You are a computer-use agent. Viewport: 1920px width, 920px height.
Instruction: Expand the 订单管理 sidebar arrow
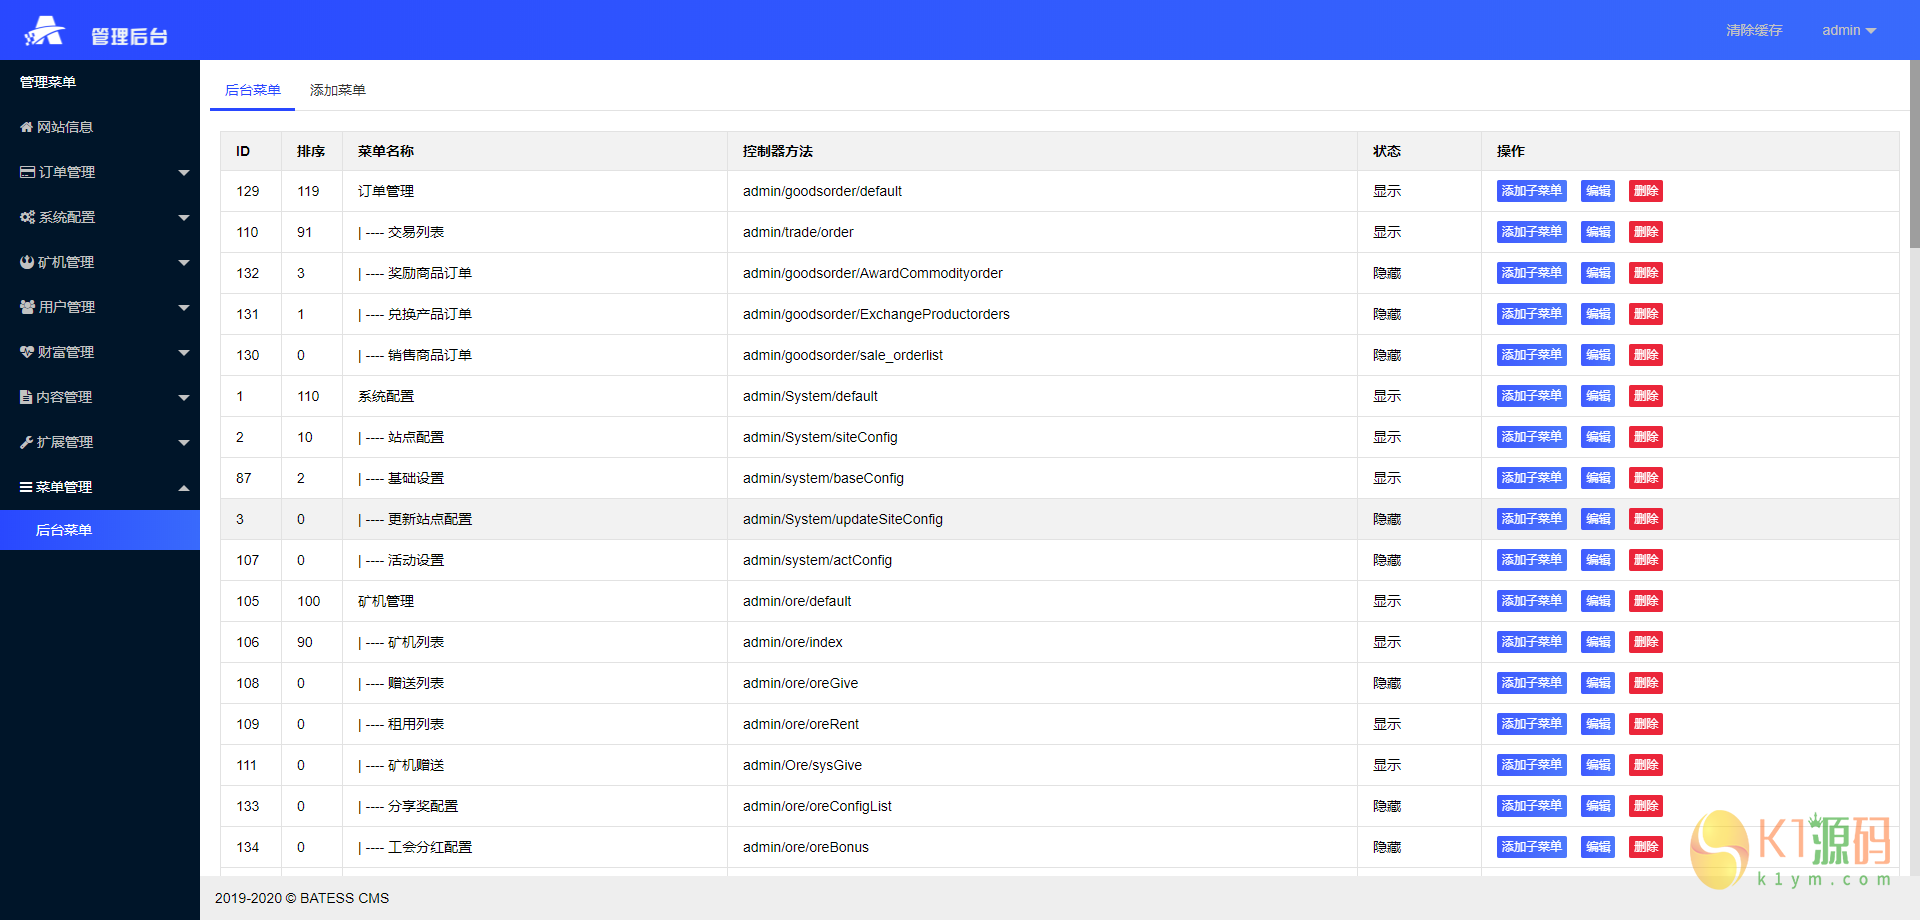pyautogui.click(x=184, y=172)
